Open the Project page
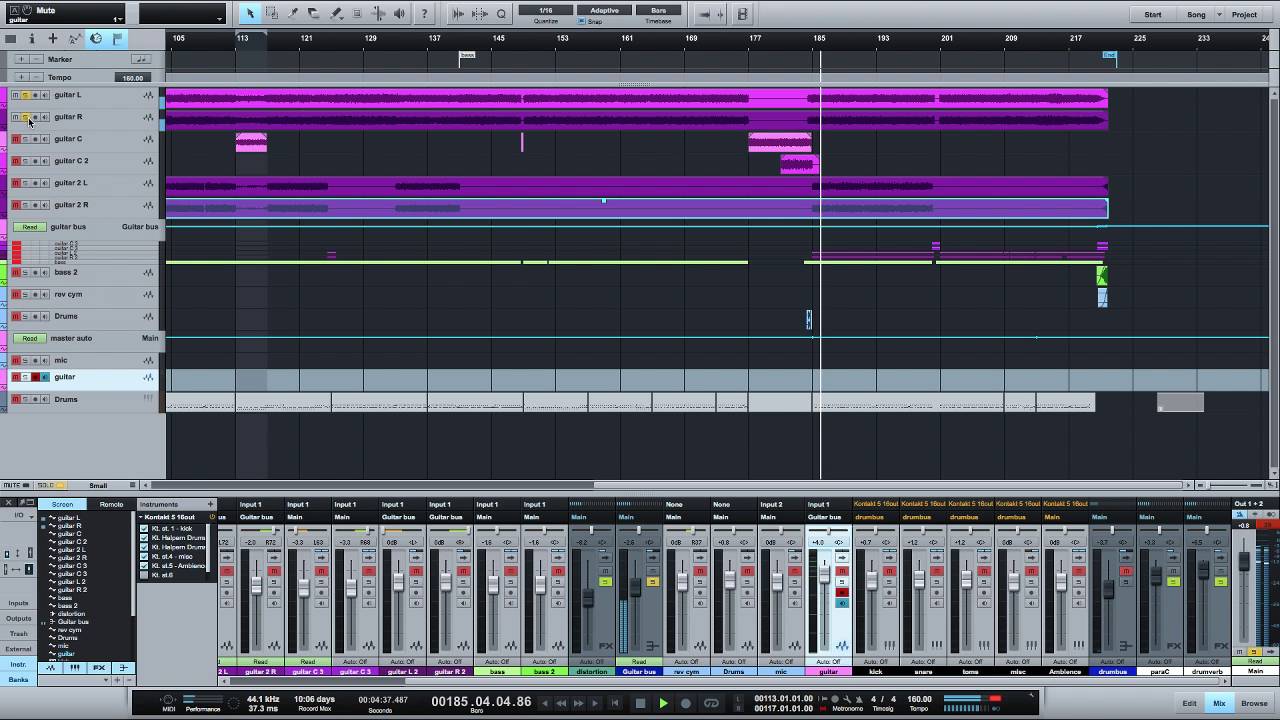The height and width of the screenshot is (720, 1280). coord(1245,14)
